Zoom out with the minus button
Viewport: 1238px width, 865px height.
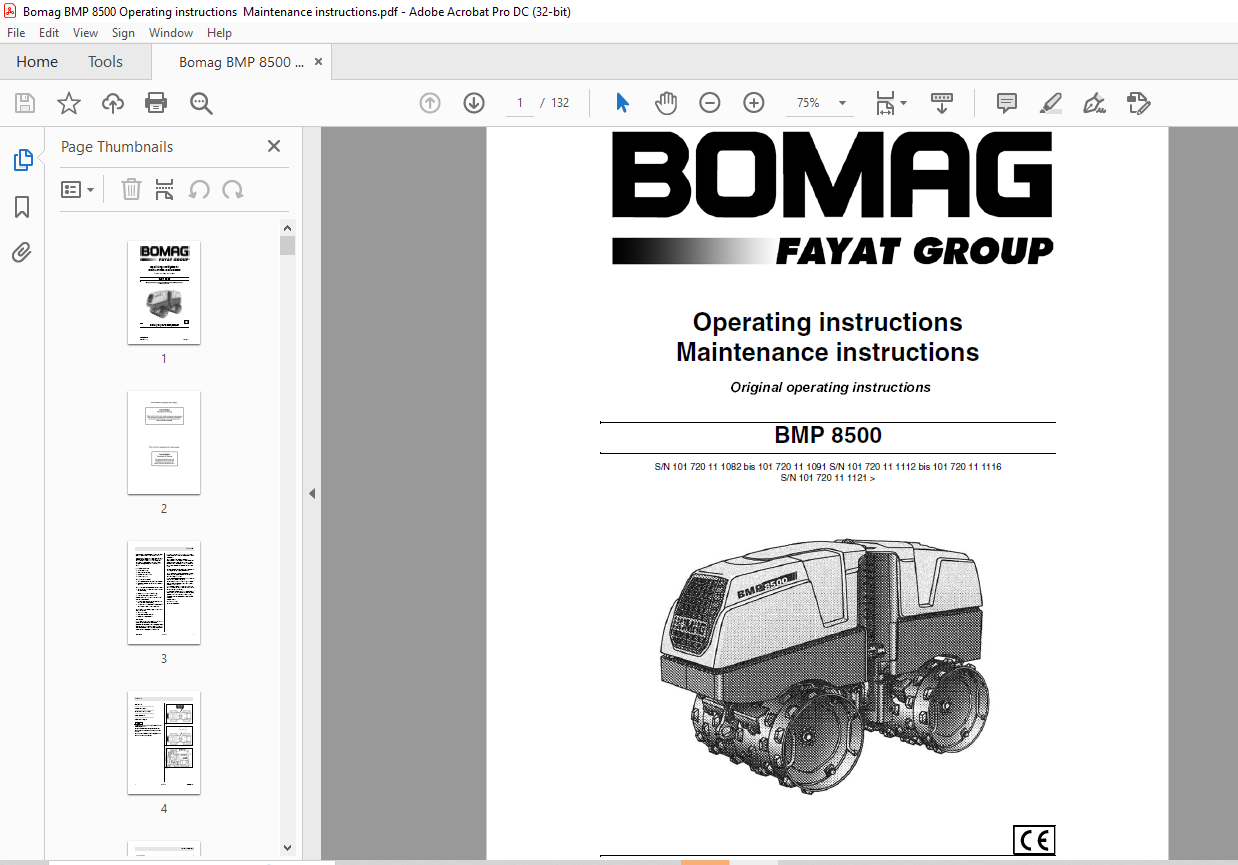(x=710, y=103)
